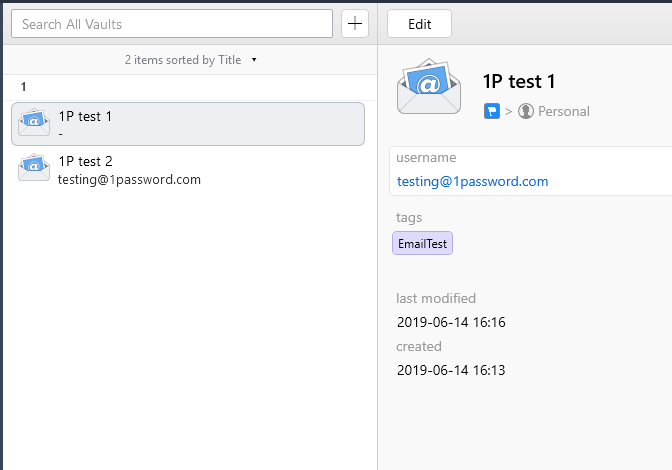Screen dimensions: 672x470
Task: Click the Edit button
Action: pyautogui.click(x=419, y=24)
